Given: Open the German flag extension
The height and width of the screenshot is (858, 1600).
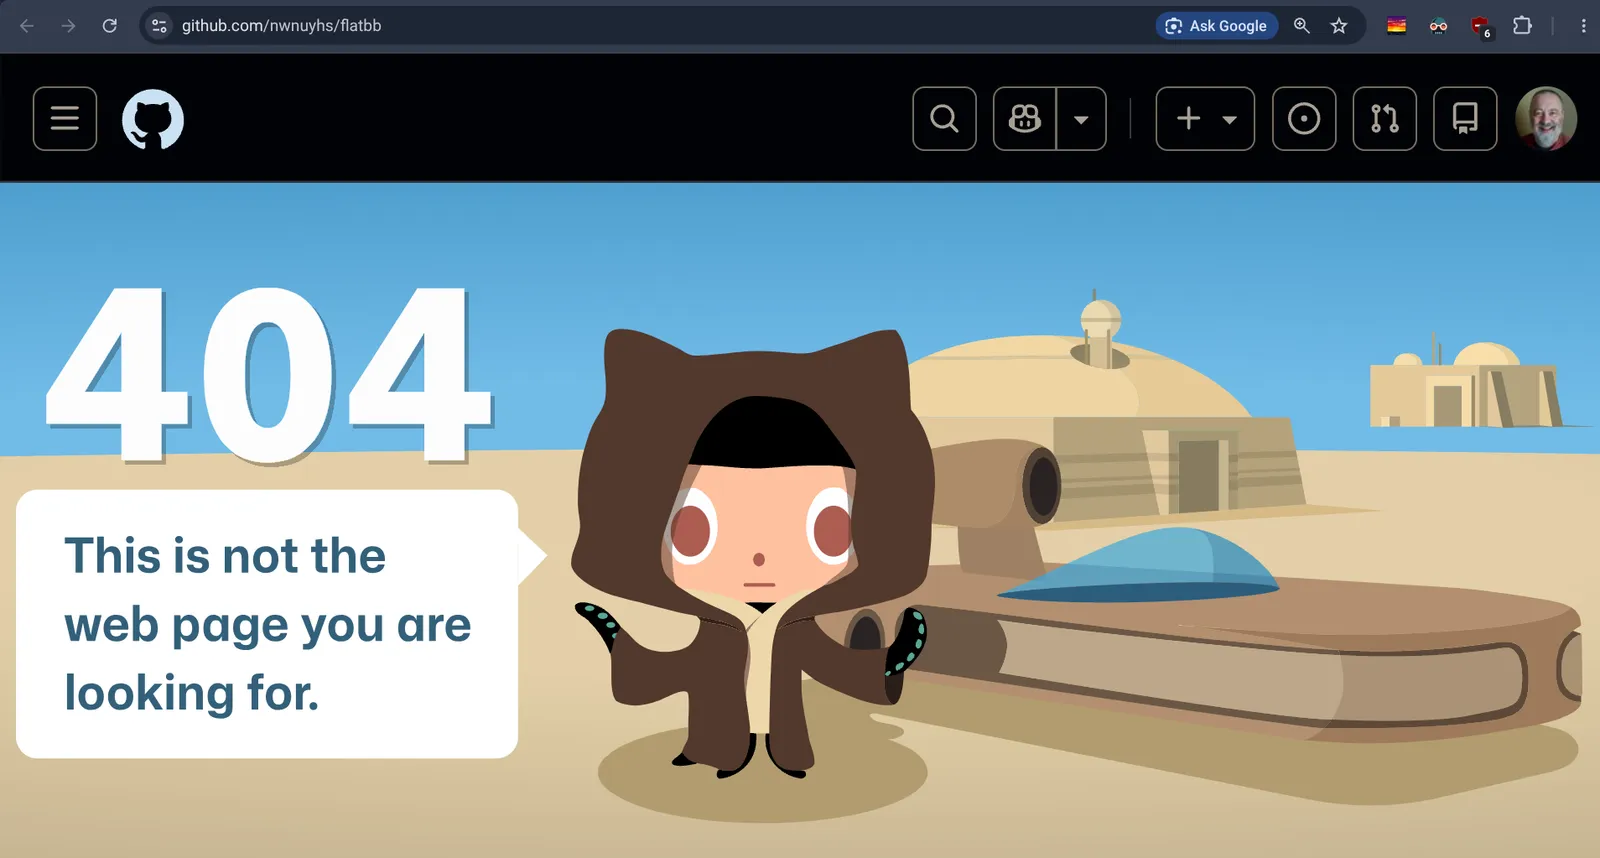Looking at the screenshot, I should tap(1397, 26).
